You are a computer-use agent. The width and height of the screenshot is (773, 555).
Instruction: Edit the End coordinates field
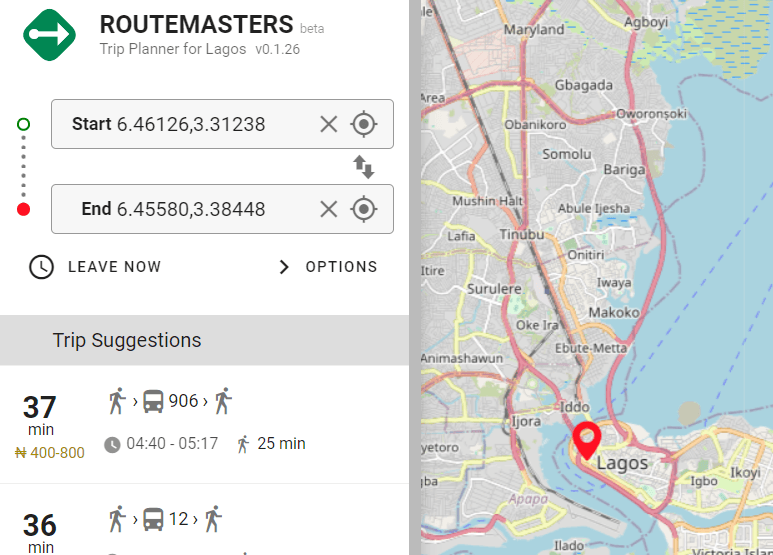[x=190, y=209]
